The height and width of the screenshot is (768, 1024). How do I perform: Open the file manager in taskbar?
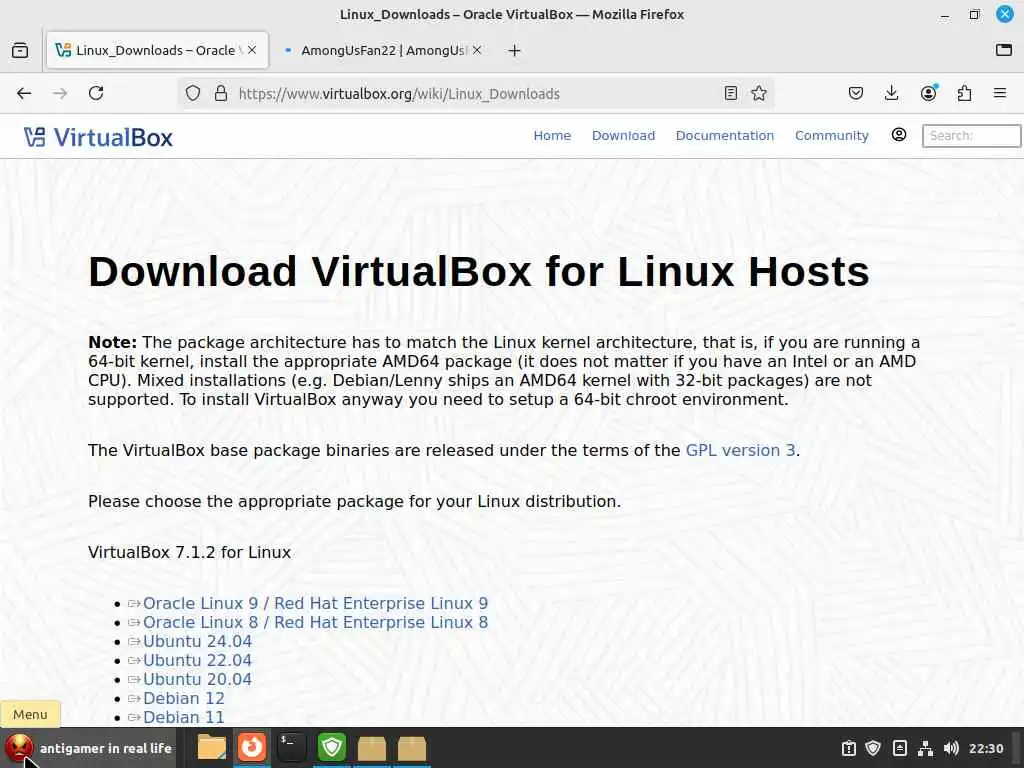[x=212, y=748]
